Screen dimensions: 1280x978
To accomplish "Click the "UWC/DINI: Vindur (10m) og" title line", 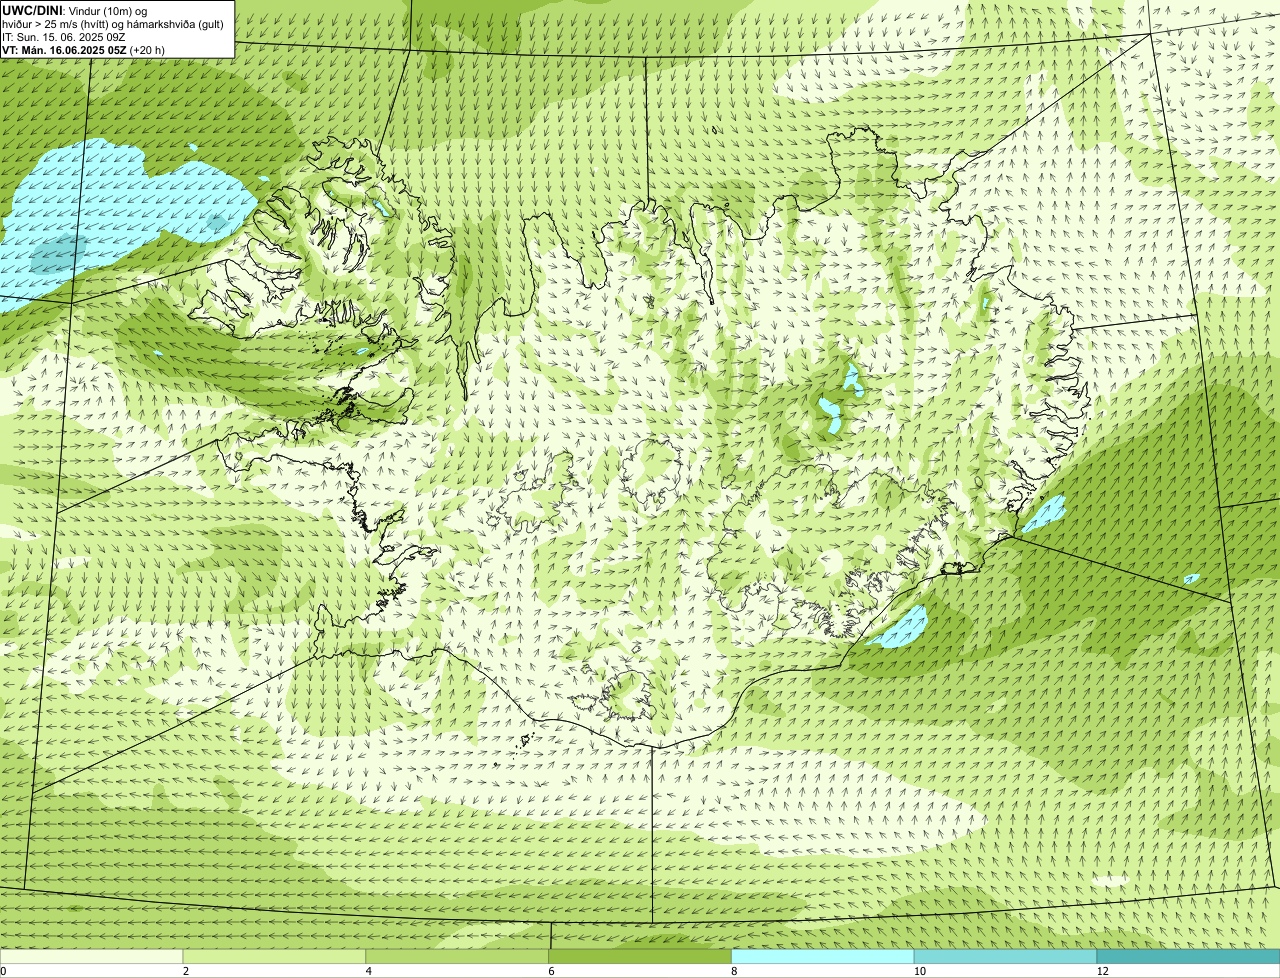I will pos(75,10).
